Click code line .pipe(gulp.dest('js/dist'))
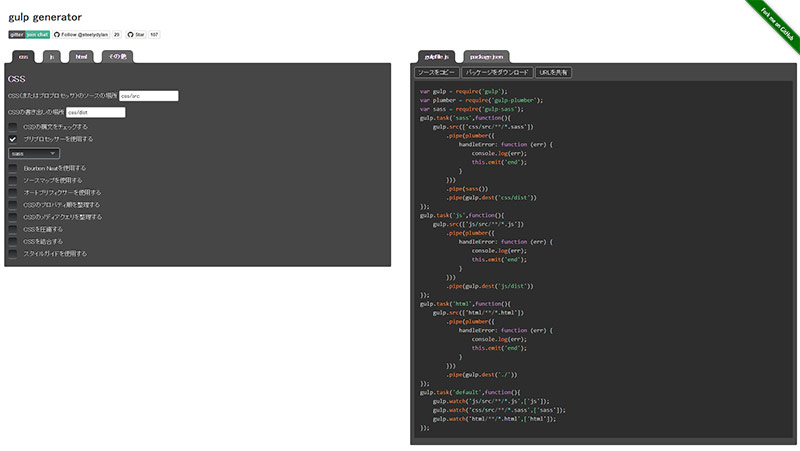 490,286
